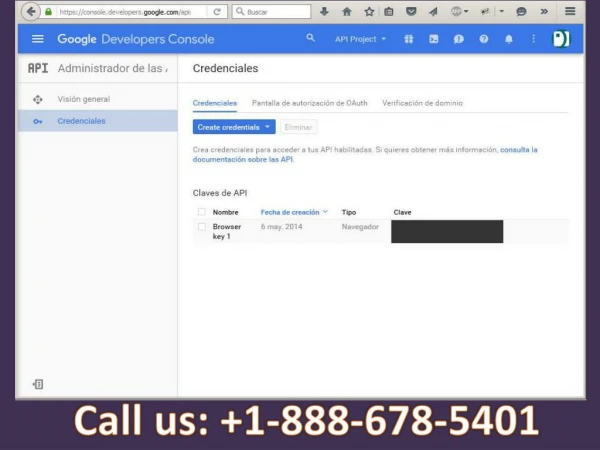
Task: Show notifications bell icon
Action: pos(509,39)
